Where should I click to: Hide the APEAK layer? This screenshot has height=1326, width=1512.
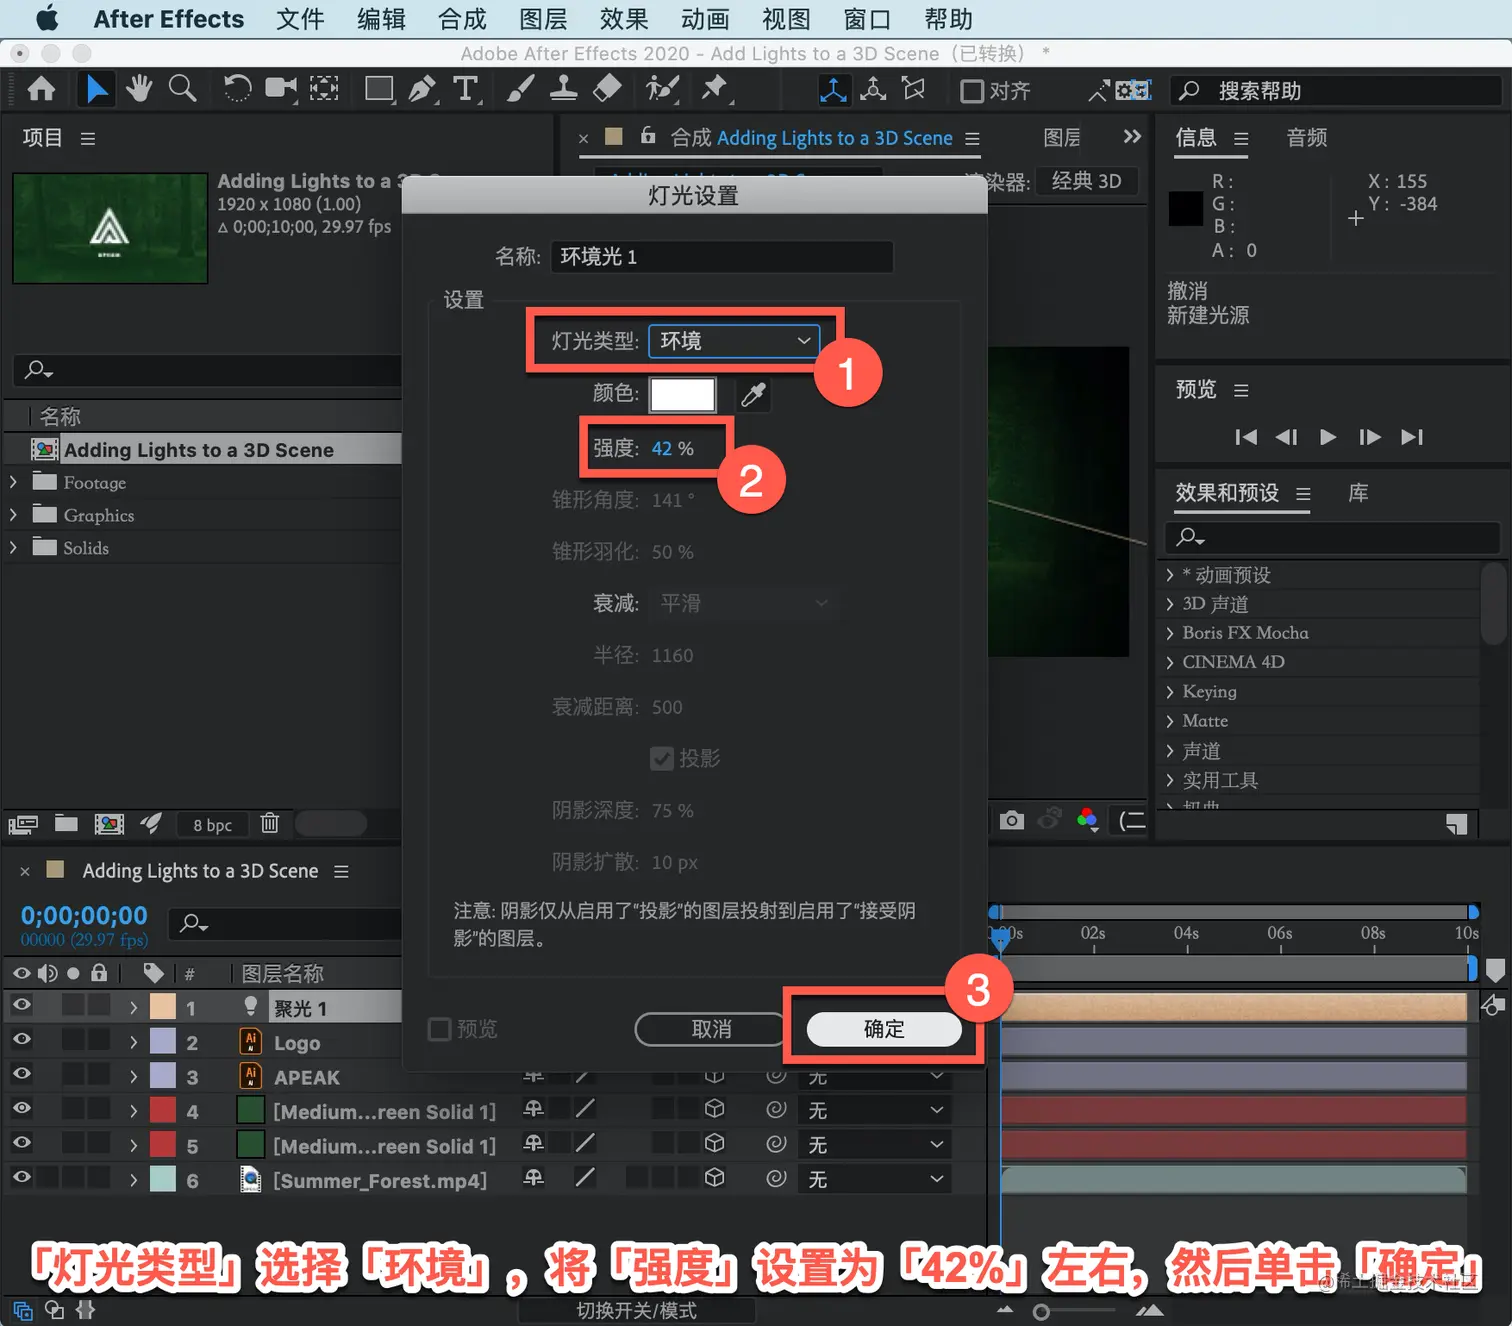pyautogui.click(x=21, y=1074)
